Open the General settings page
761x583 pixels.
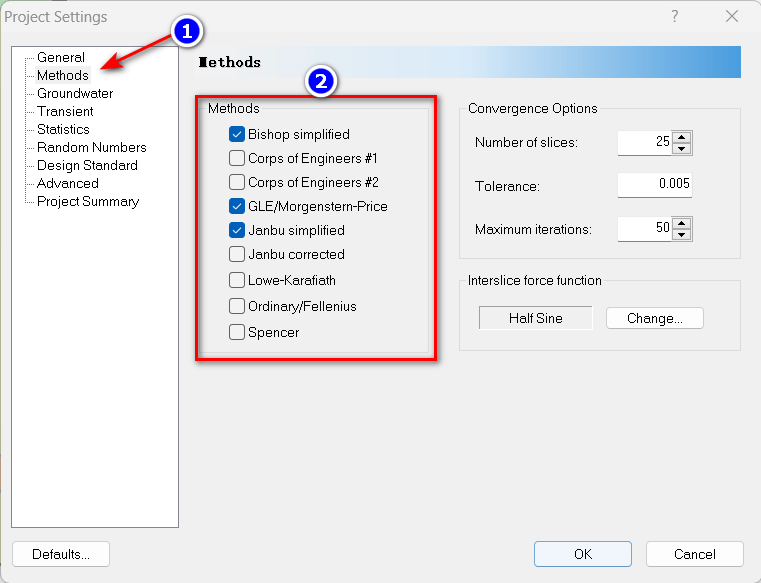(60, 57)
